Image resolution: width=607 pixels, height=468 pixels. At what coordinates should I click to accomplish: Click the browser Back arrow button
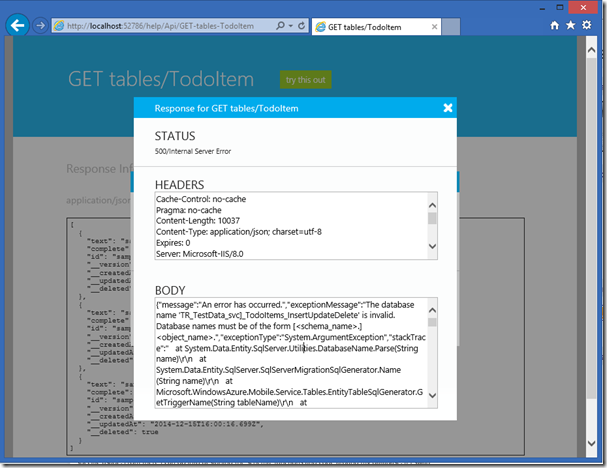click(x=17, y=25)
